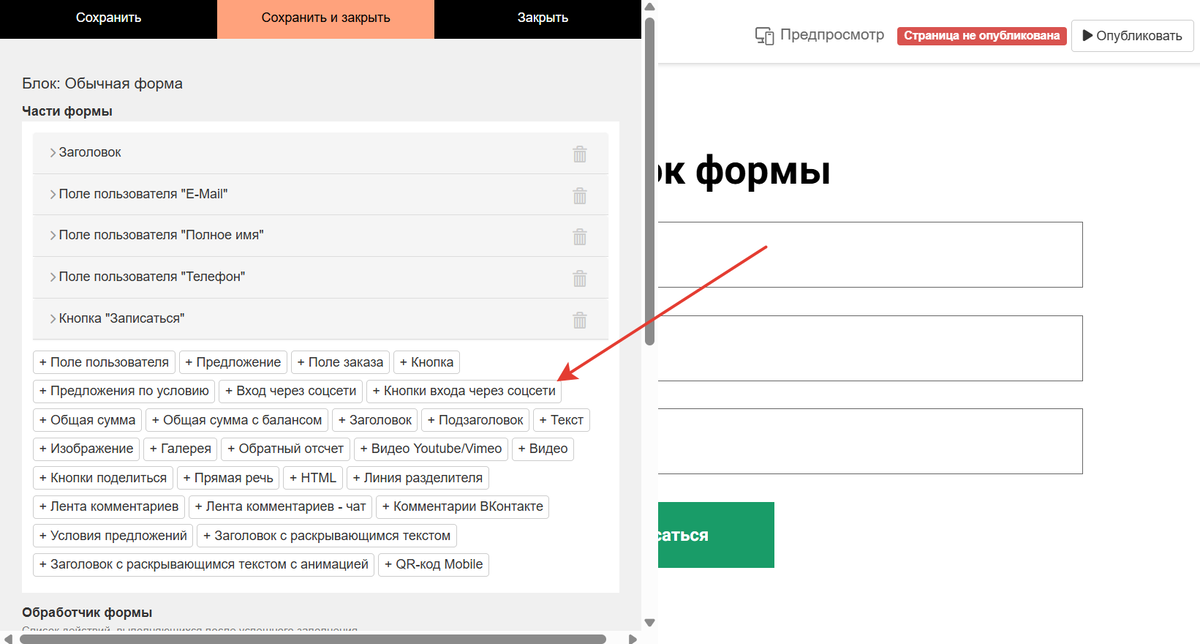Remove the Записаться button row via trash icon
1200x644 pixels.
pyautogui.click(x=579, y=319)
